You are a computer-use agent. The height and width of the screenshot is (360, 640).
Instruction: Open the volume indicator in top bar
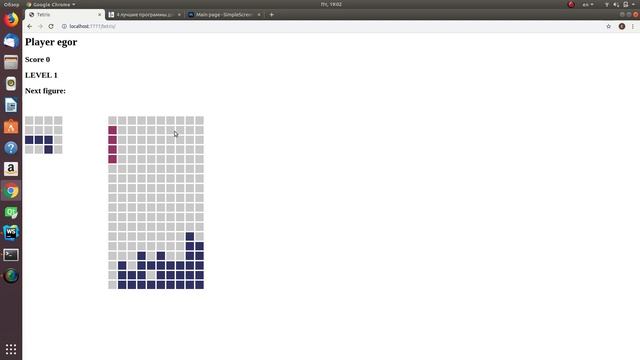coord(616,4)
